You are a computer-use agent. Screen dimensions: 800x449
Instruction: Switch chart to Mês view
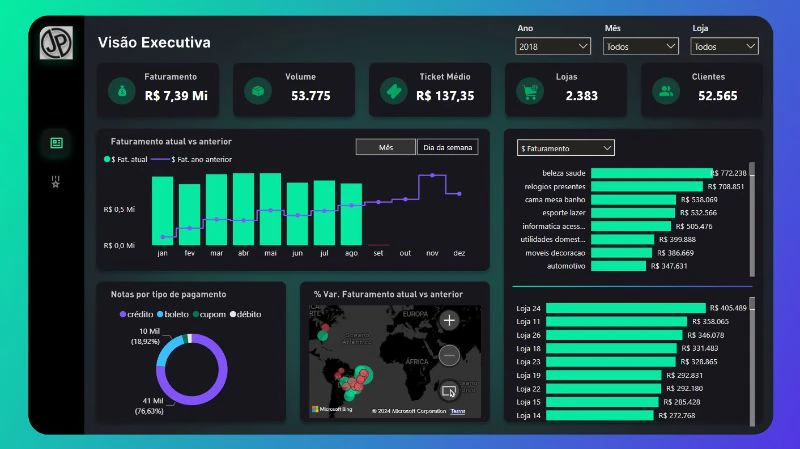pyautogui.click(x=386, y=147)
